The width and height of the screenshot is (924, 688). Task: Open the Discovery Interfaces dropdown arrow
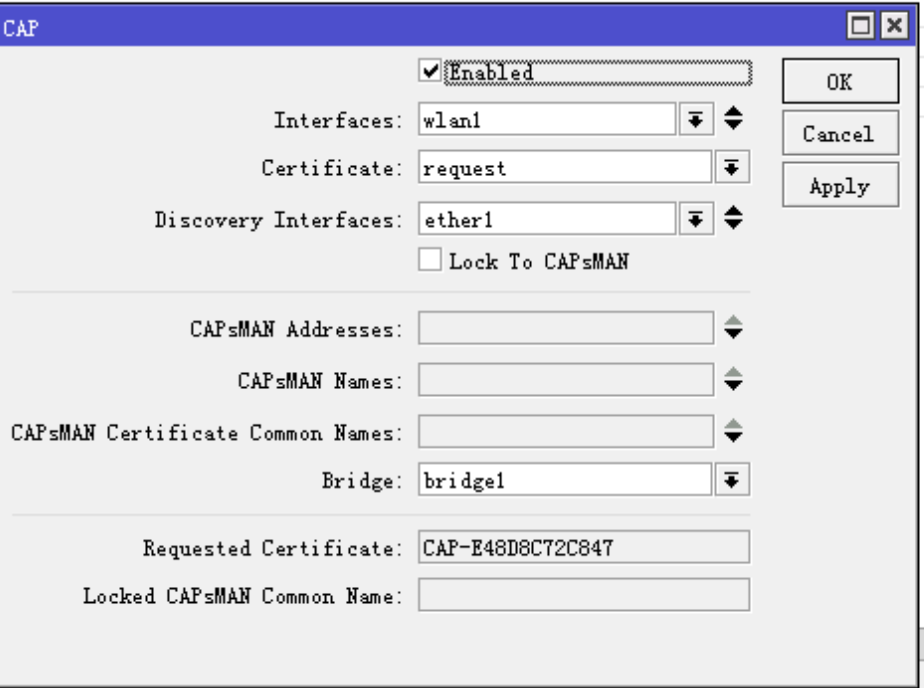(x=696, y=219)
